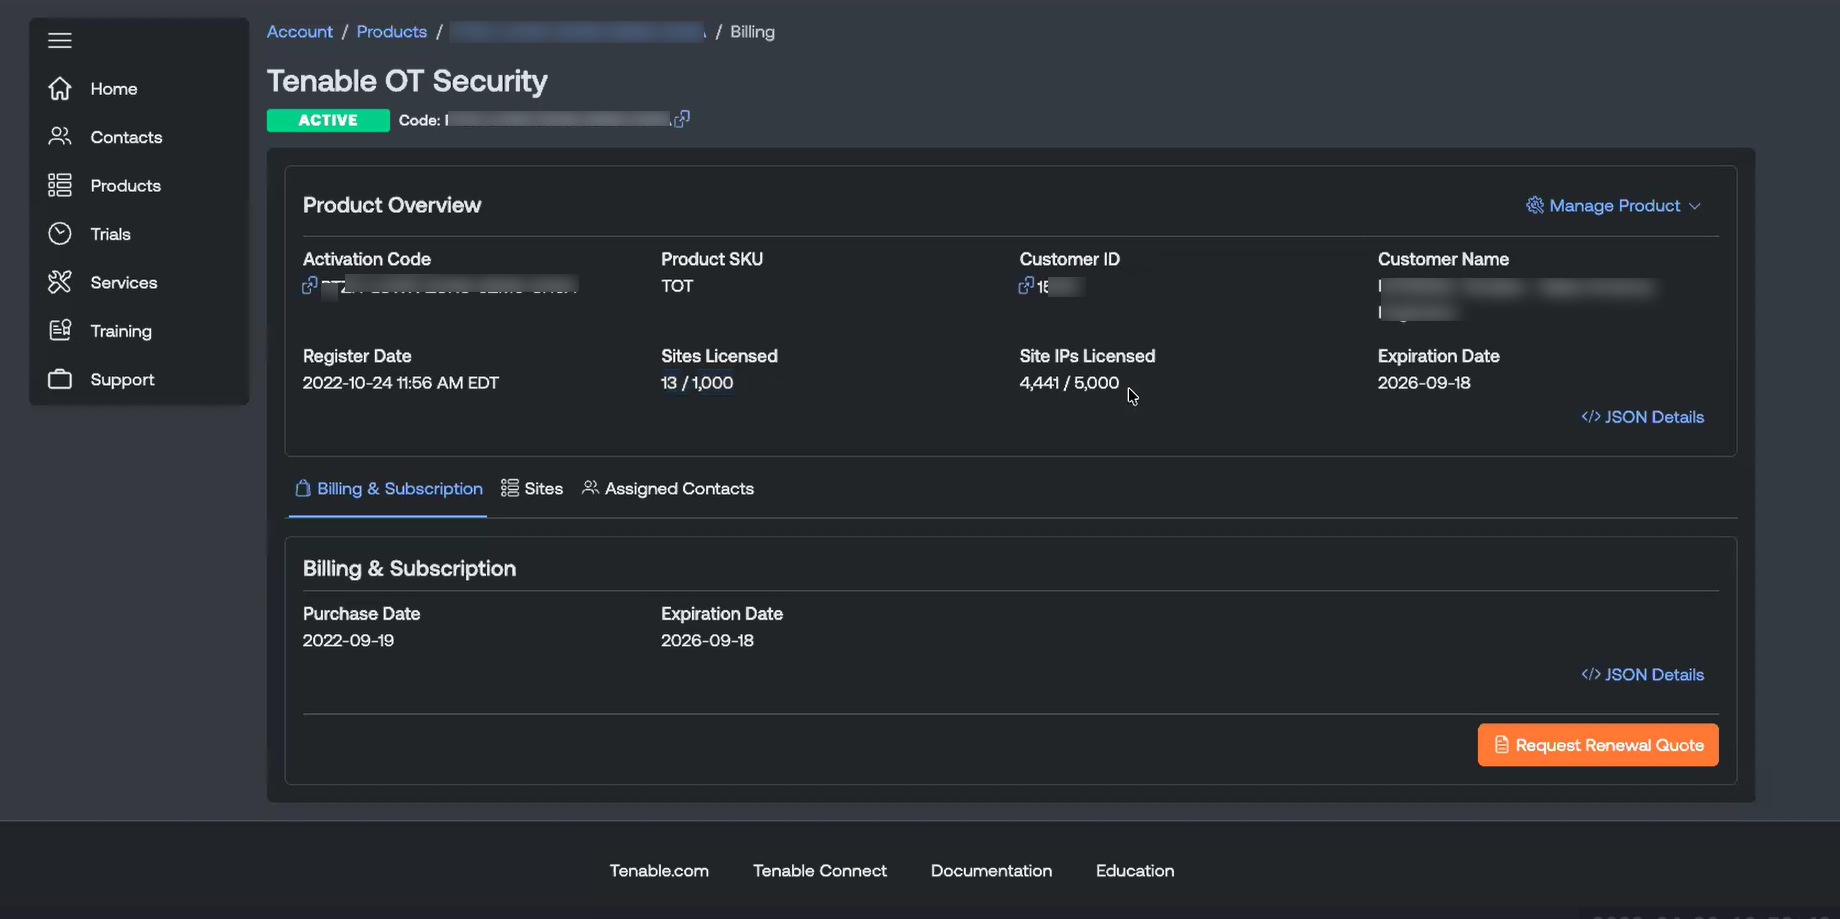Screen dimensions: 1840x919
Task: Open the Documentation footer link
Action: point(991,870)
